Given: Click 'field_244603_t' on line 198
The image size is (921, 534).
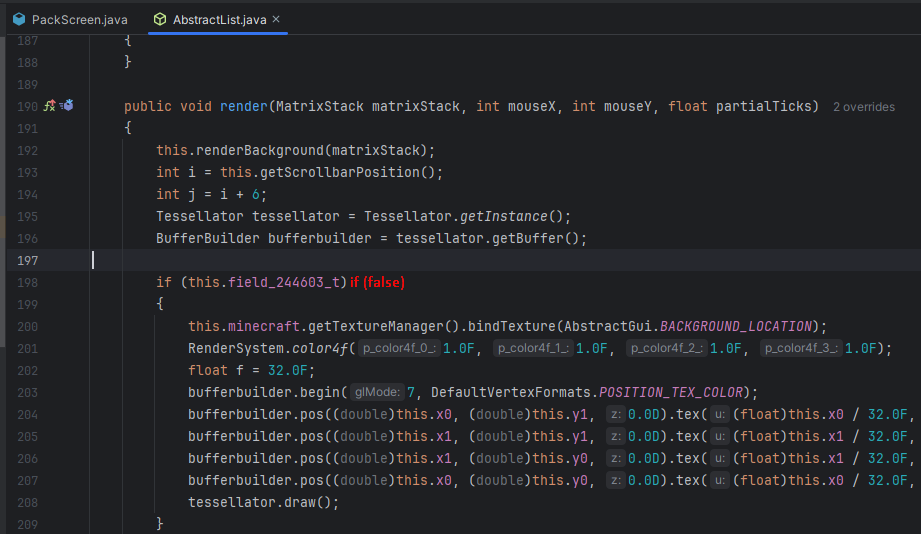Looking at the screenshot, I should coord(284,283).
